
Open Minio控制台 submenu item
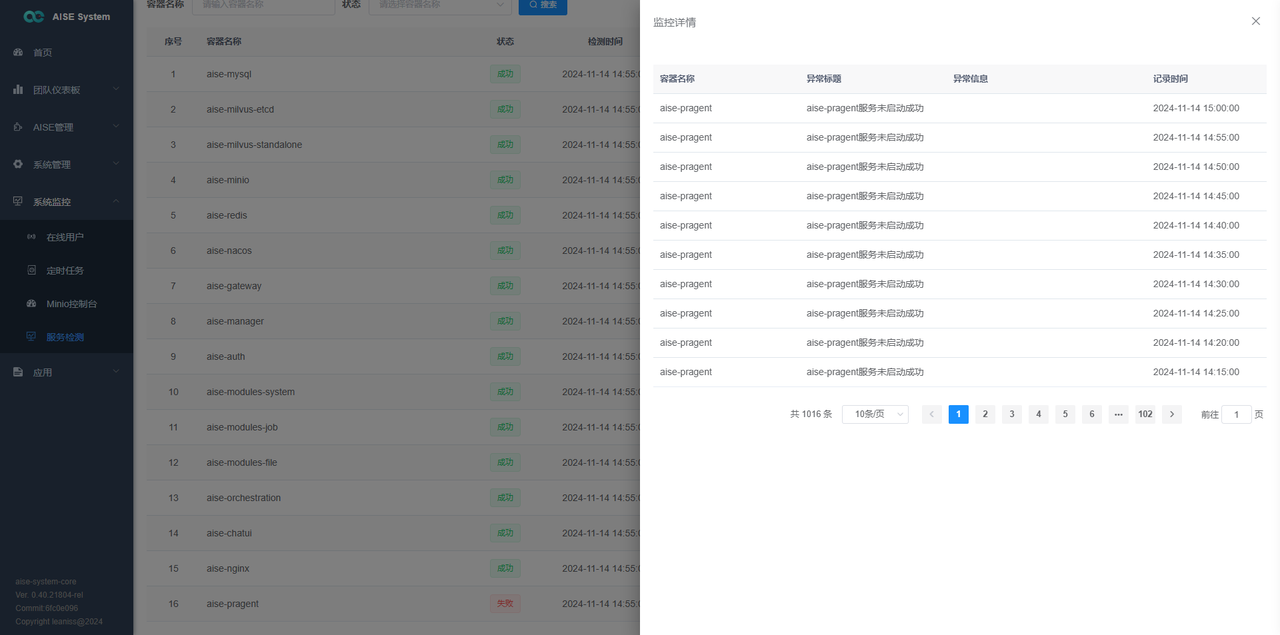(x=66, y=303)
